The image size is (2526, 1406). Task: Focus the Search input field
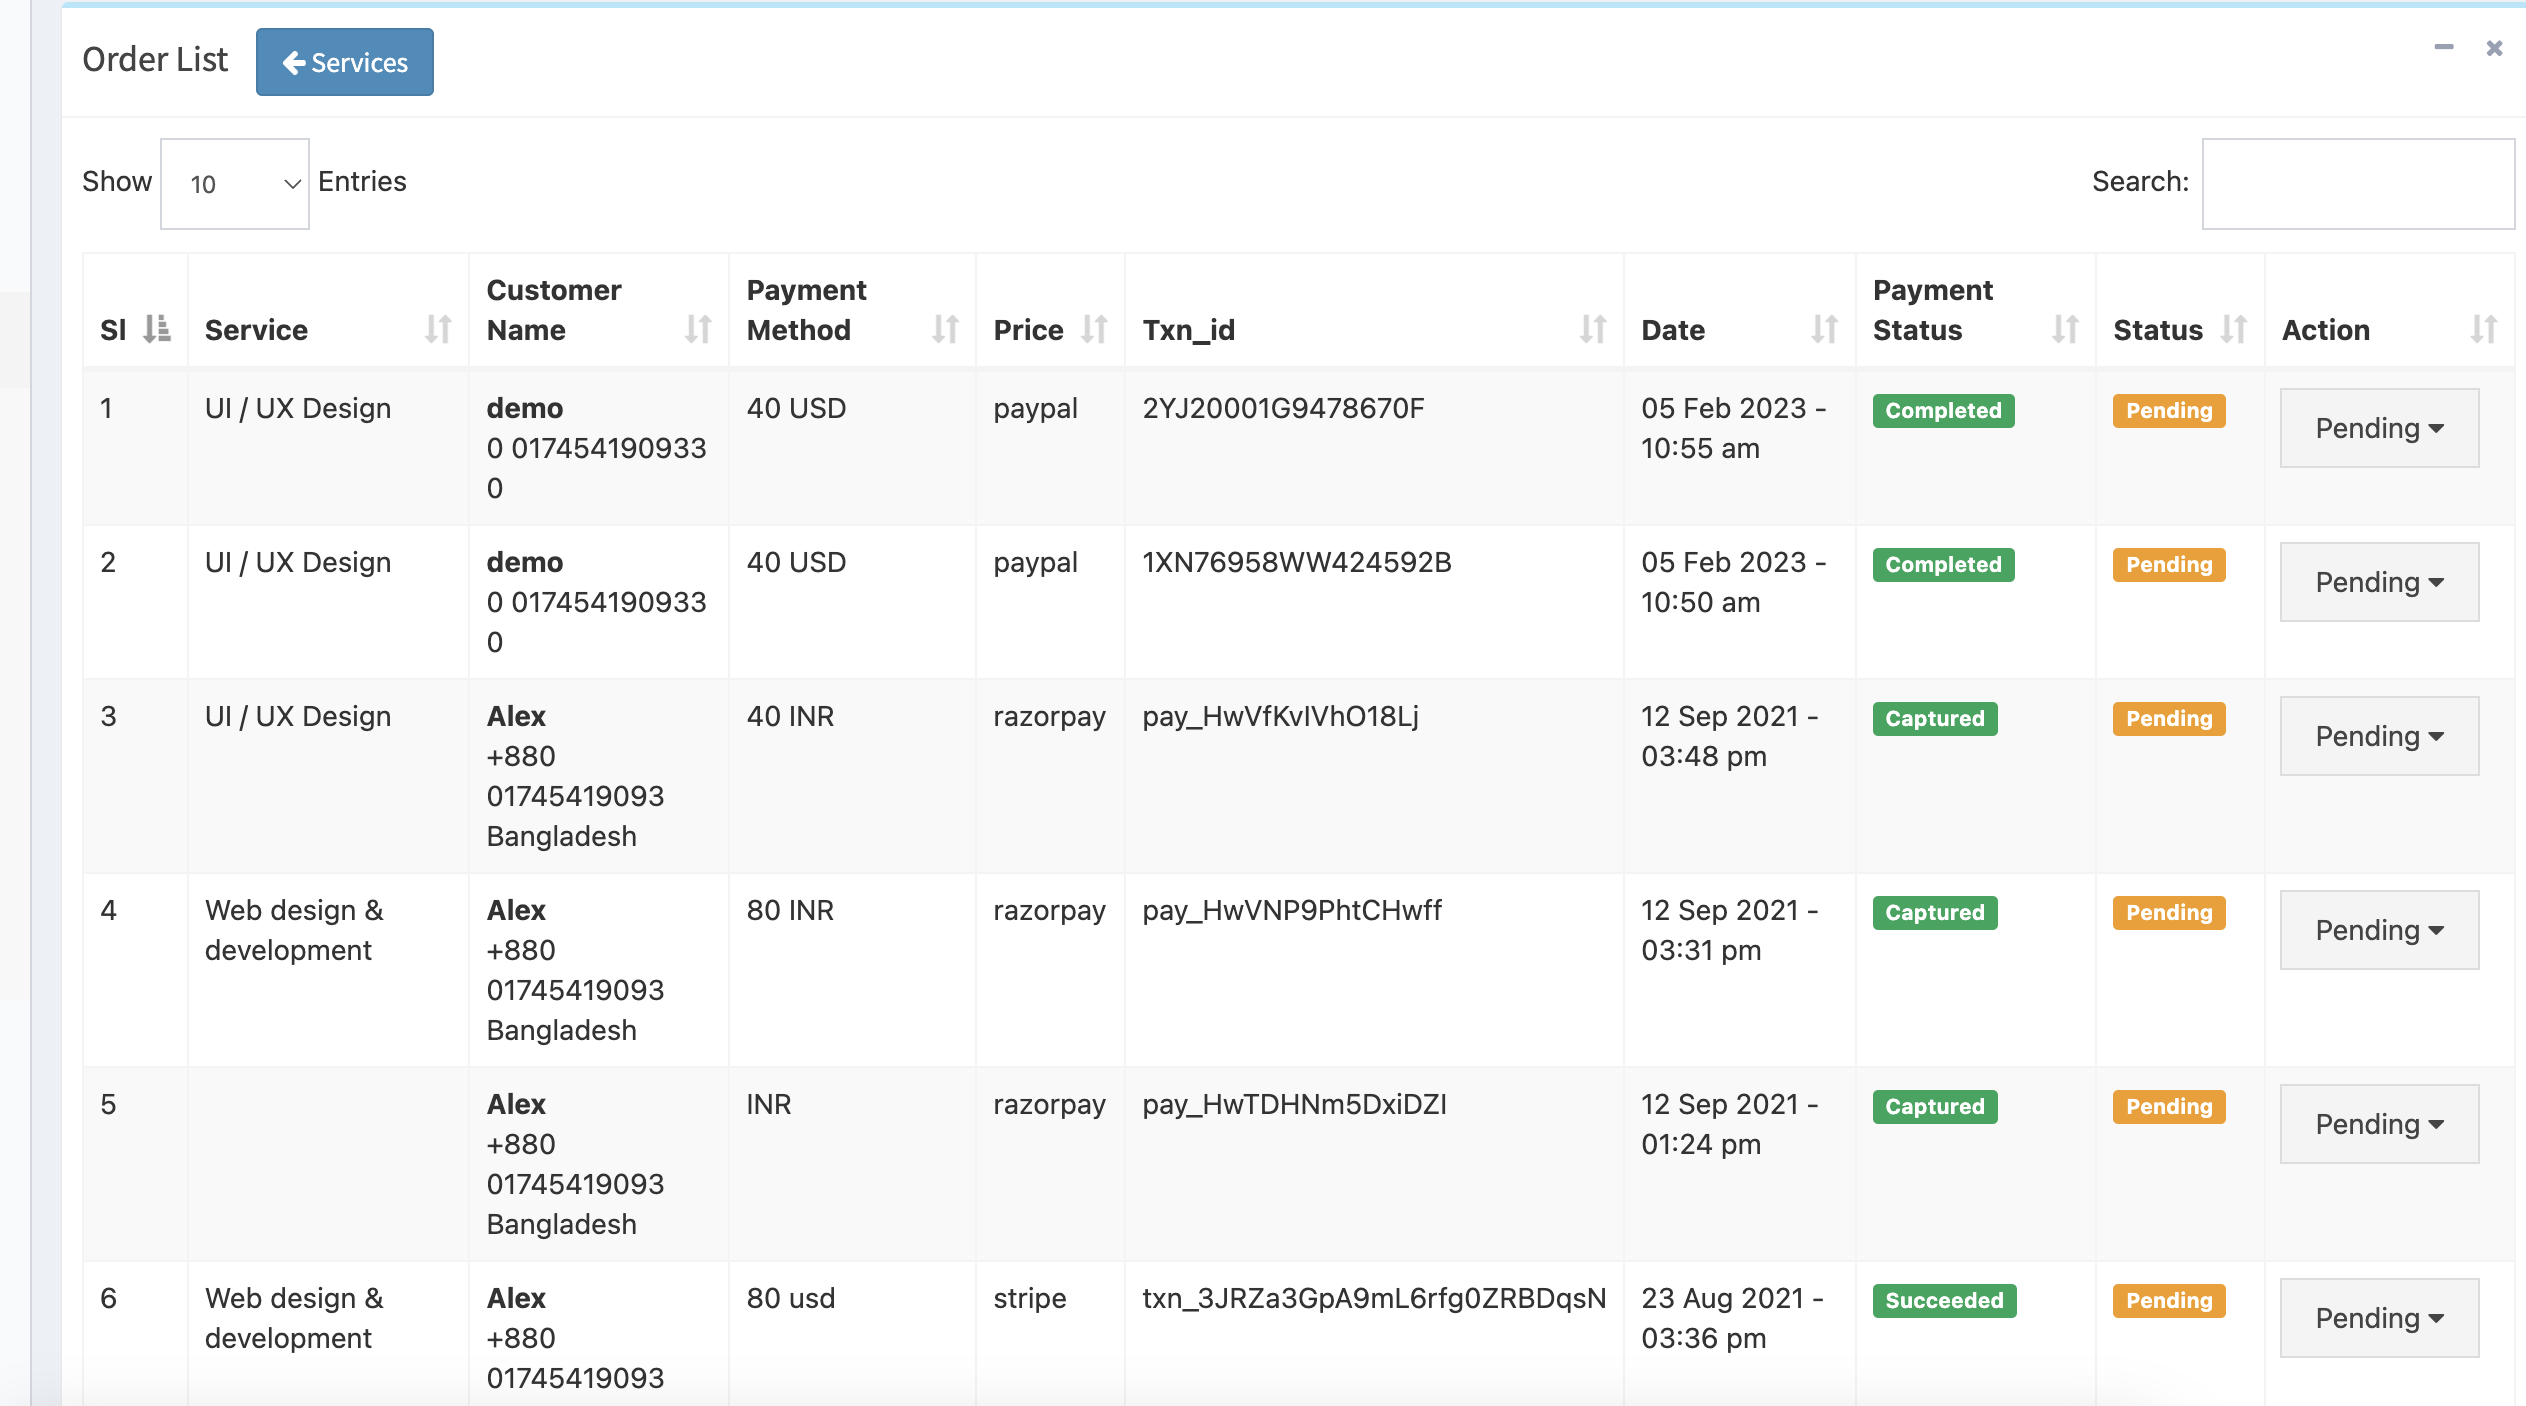click(2358, 184)
